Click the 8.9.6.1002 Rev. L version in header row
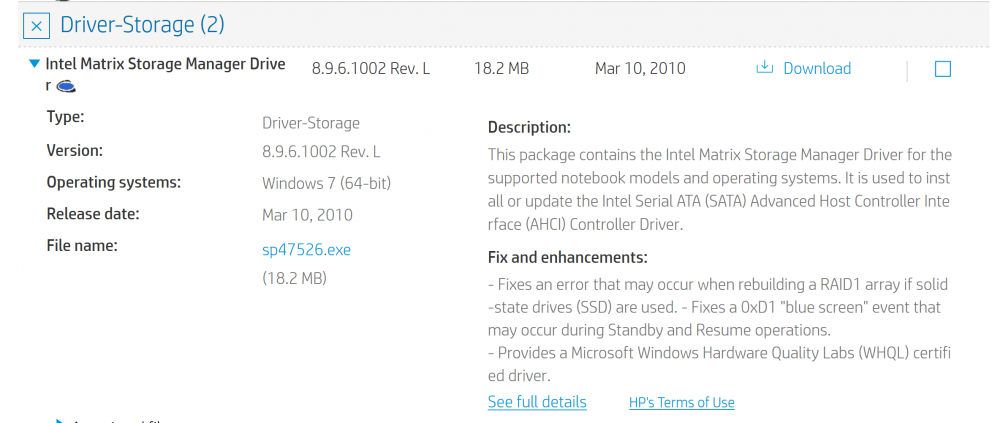 371,69
